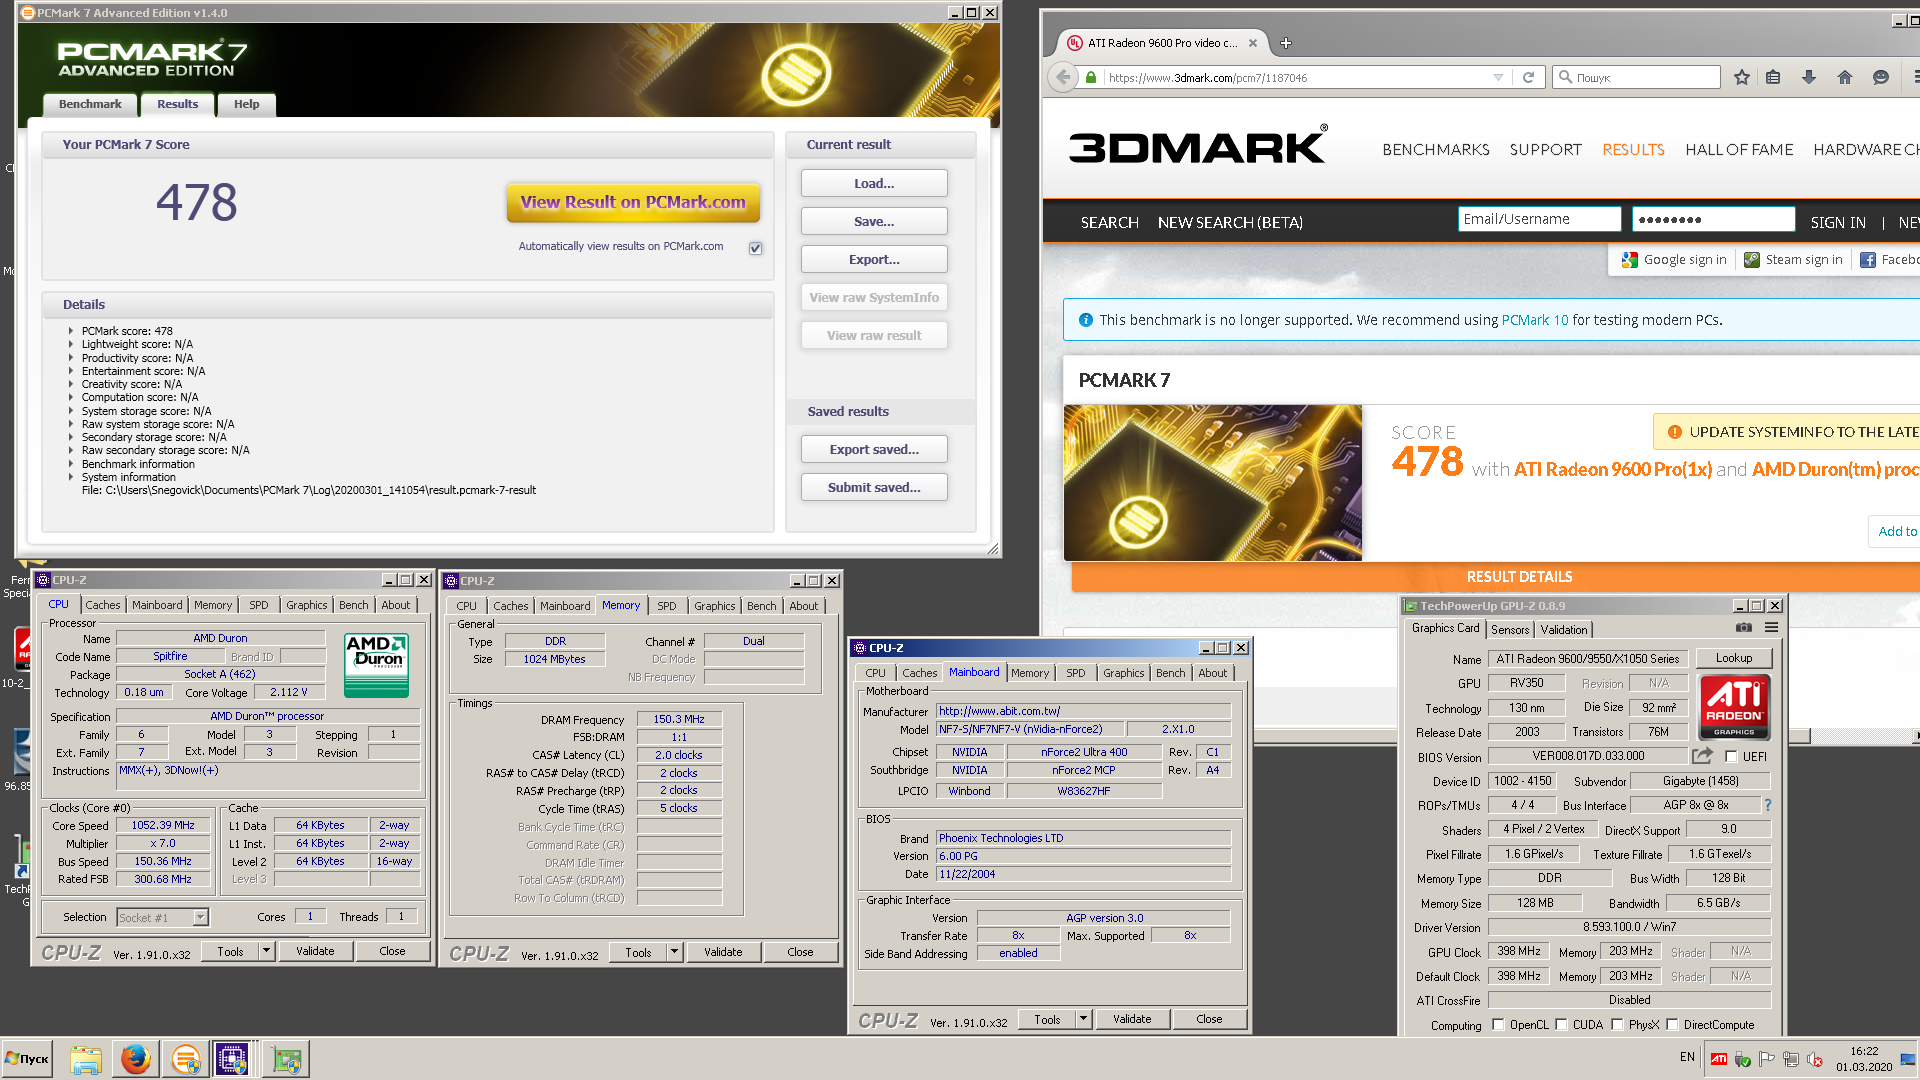Click the CPU-Z taskbar icon
This screenshot has width=1920, height=1080.
[232, 1059]
